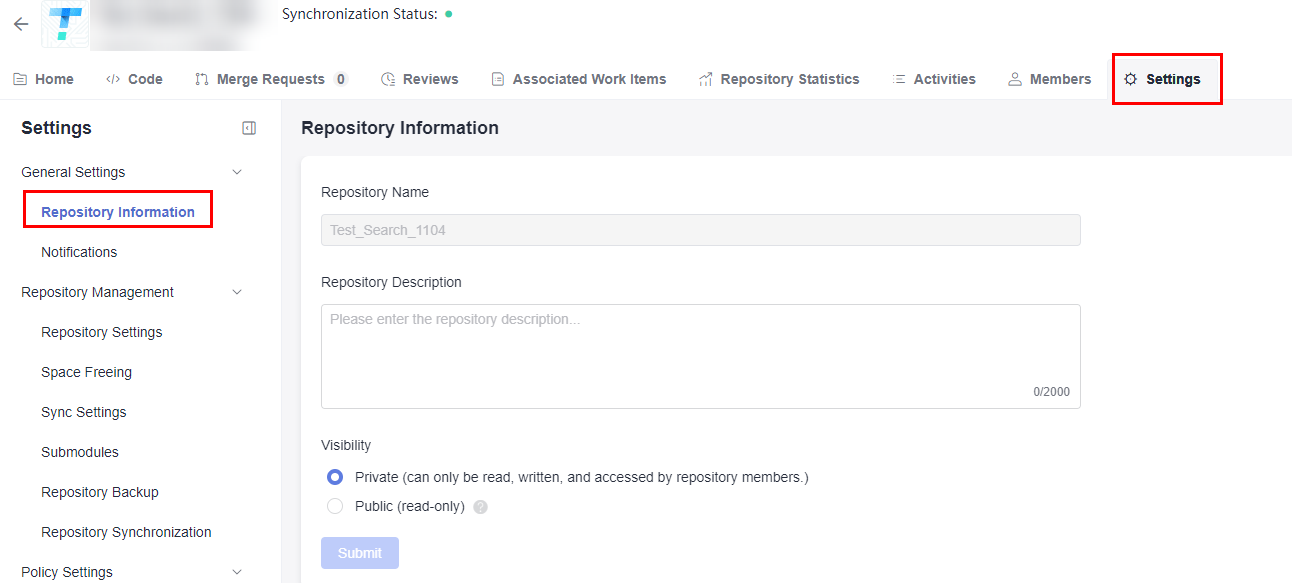Viewport: 1292px width, 583px height.
Task: Click the Repository Name field
Action: coord(700,230)
